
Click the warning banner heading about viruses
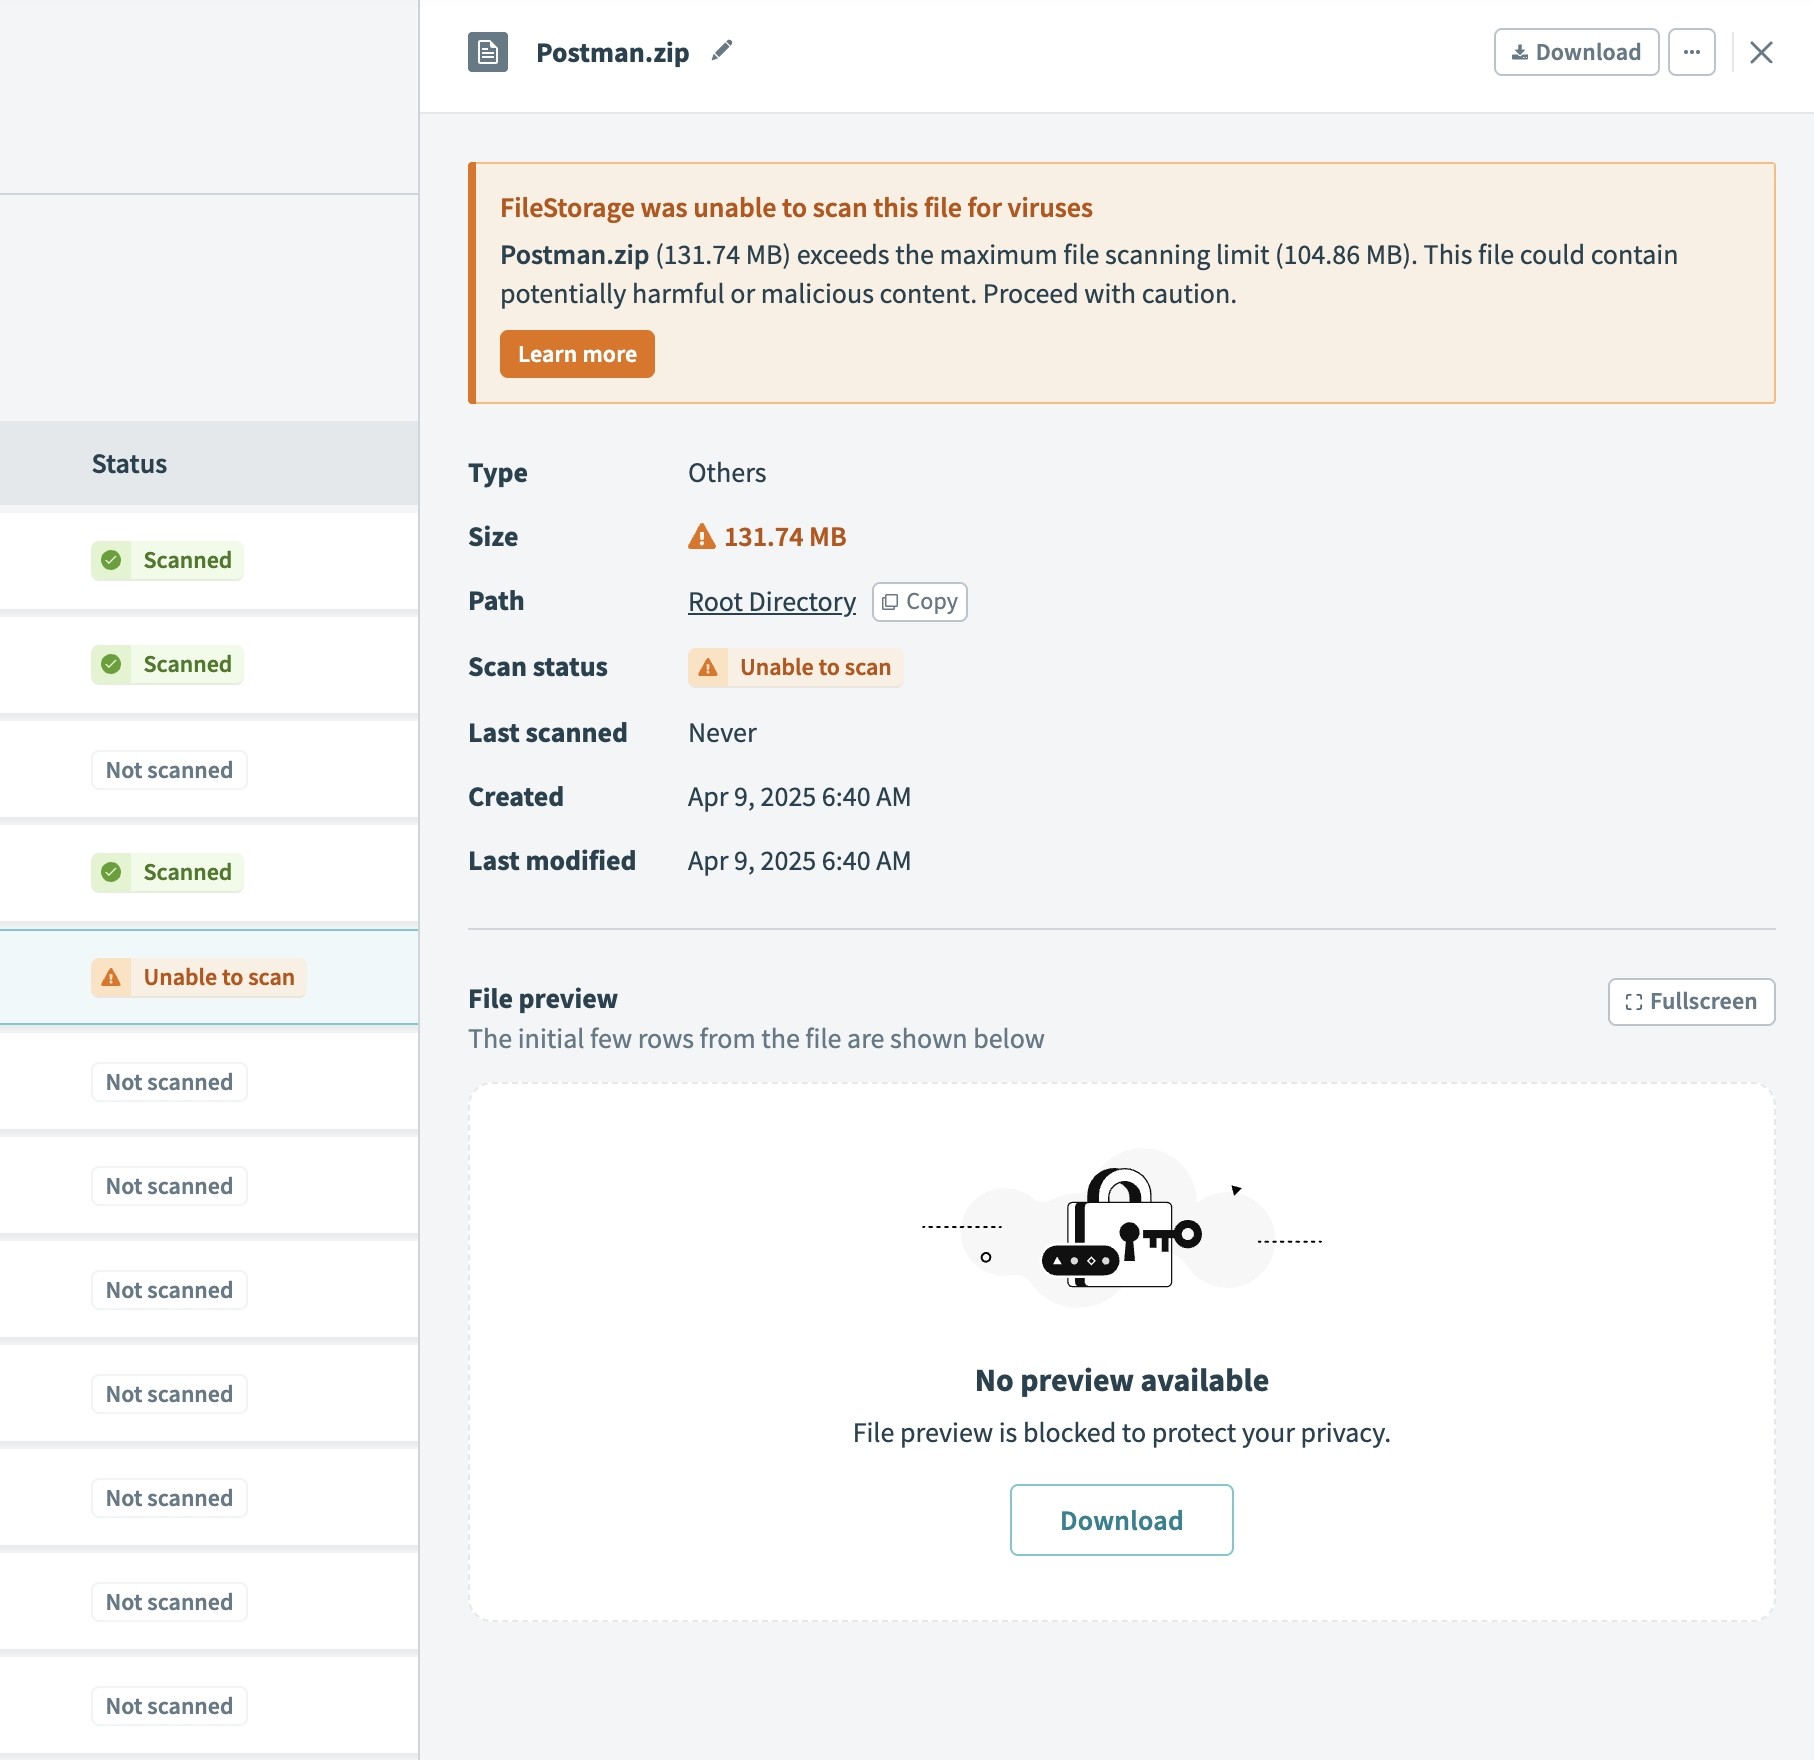[796, 208]
